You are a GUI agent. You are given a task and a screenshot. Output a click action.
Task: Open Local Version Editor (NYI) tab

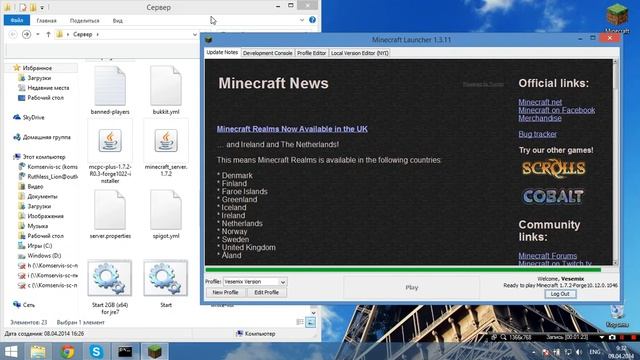point(360,53)
